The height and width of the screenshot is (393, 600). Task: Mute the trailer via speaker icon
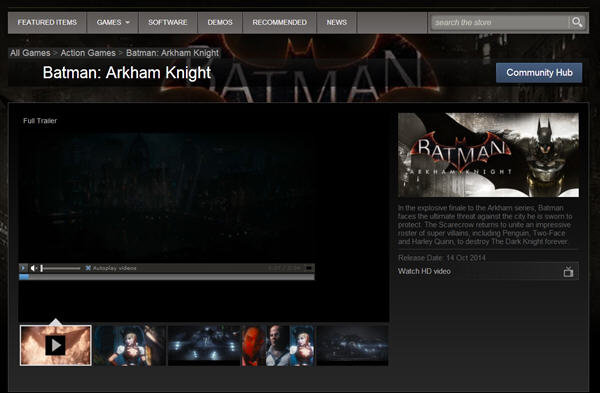pos(34,268)
